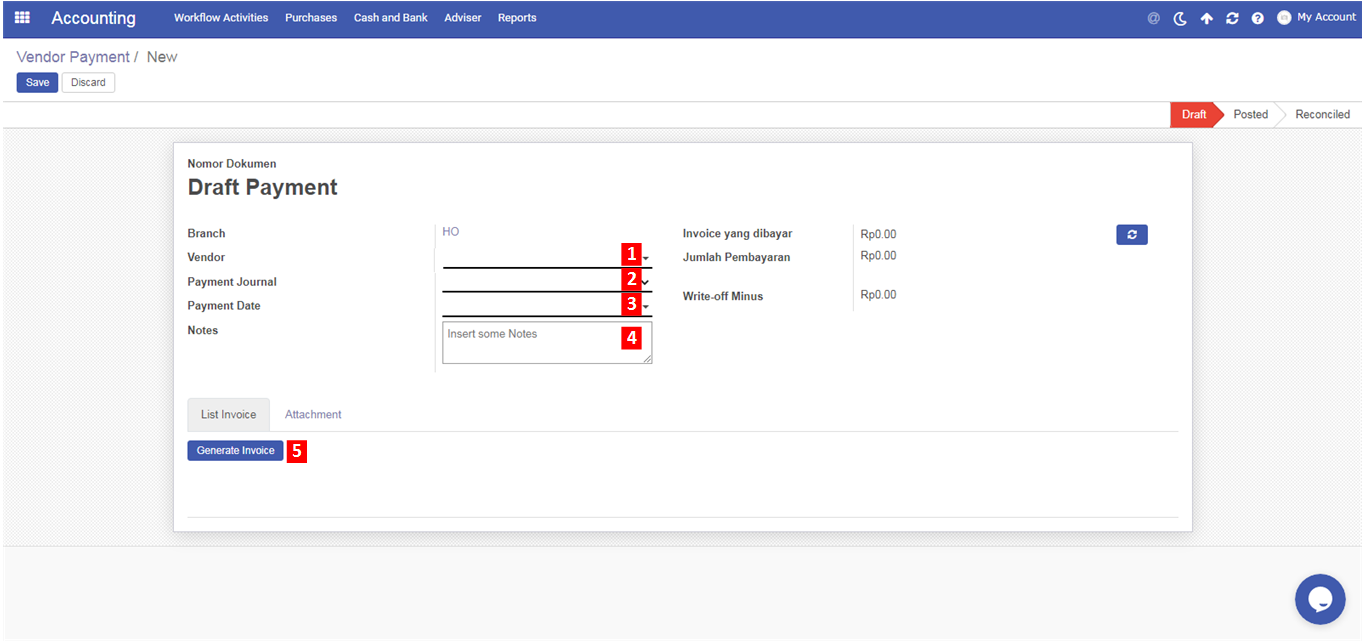Click the up arrow icon in top bar

(1206, 18)
